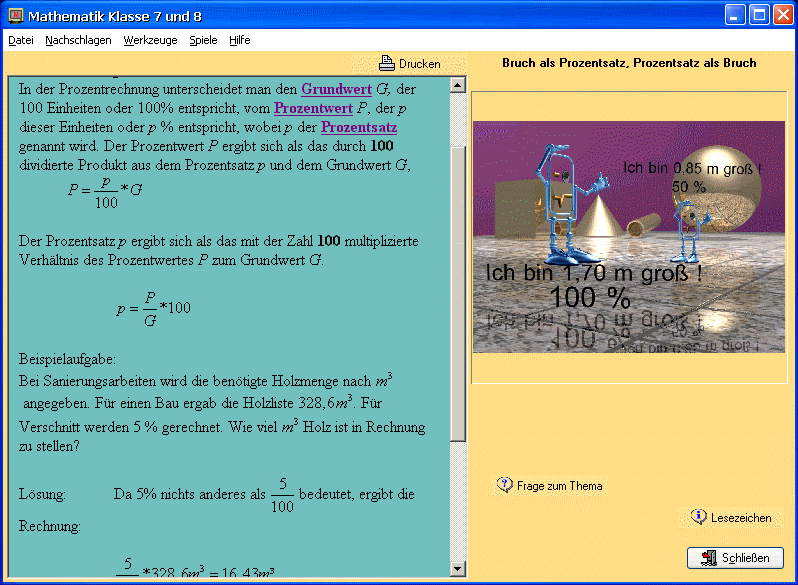
Task: Click the printer icon labeled Drucken
Action: [387, 63]
